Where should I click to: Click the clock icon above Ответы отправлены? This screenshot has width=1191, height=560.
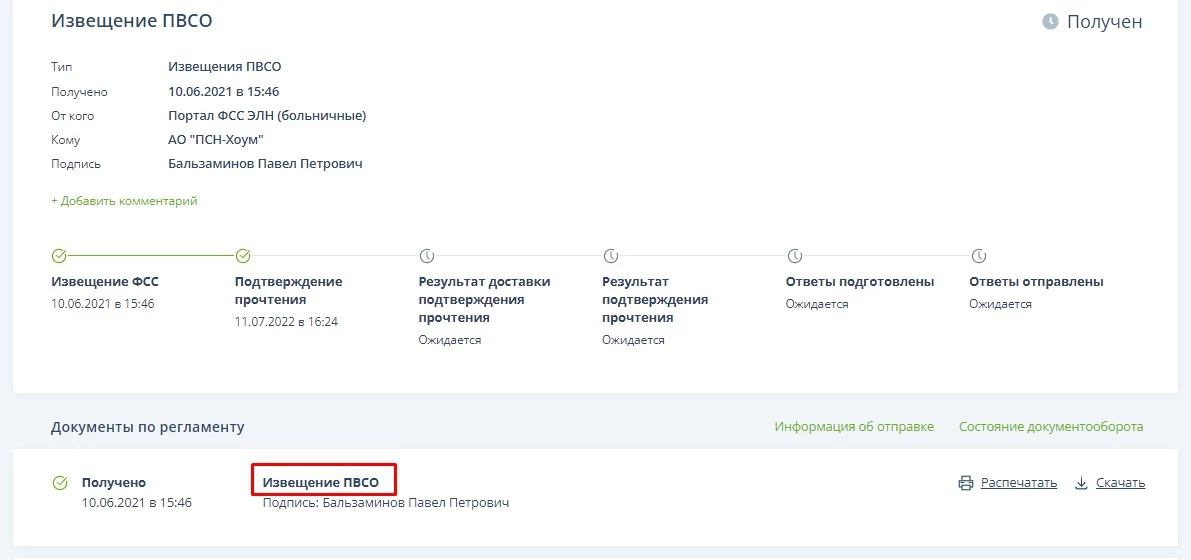click(x=978, y=256)
